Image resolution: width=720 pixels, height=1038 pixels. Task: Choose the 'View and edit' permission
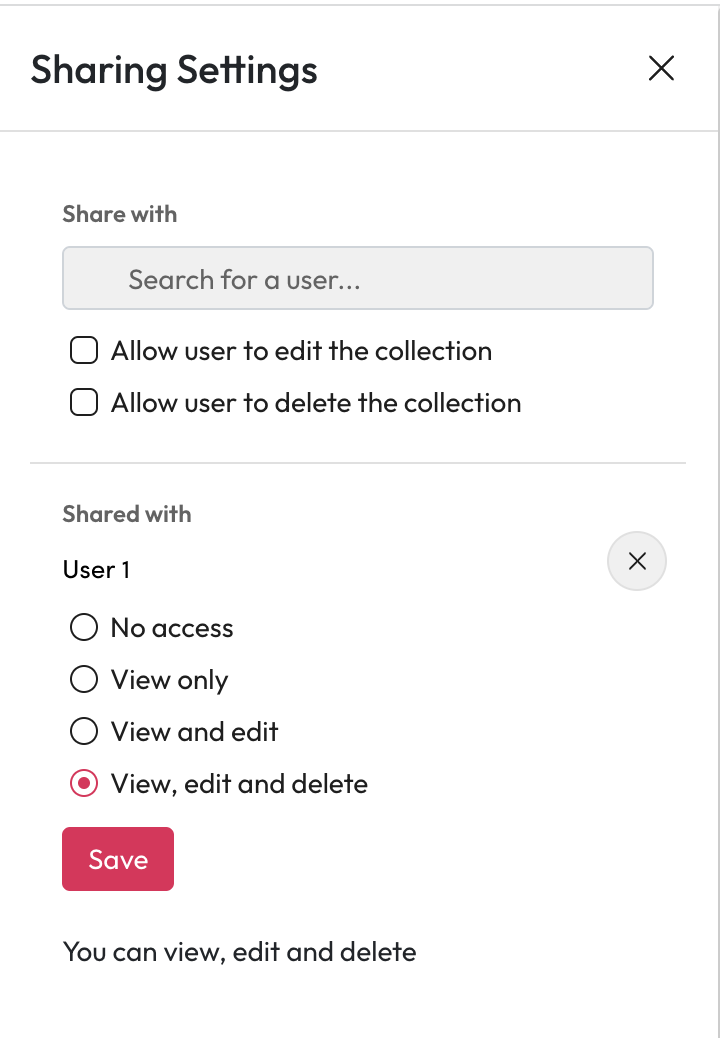84,732
